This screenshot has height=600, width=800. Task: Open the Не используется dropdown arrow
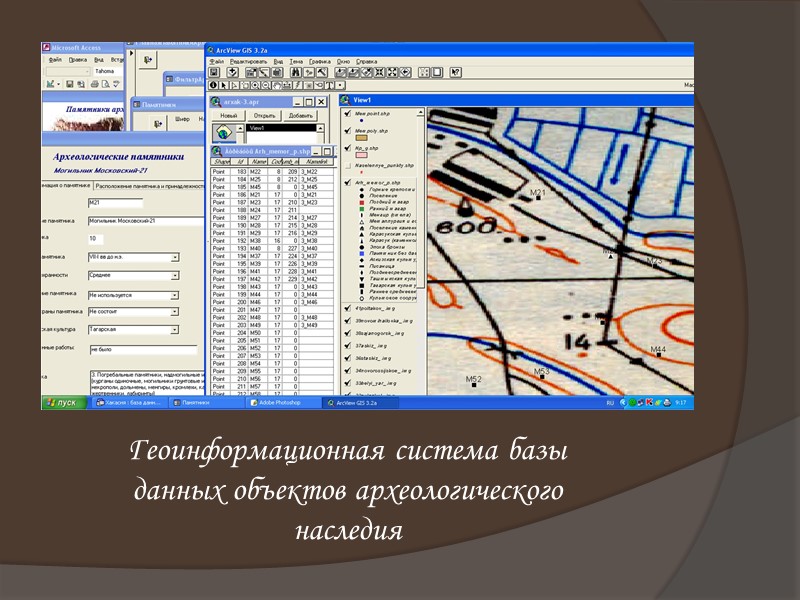point(175,295)
